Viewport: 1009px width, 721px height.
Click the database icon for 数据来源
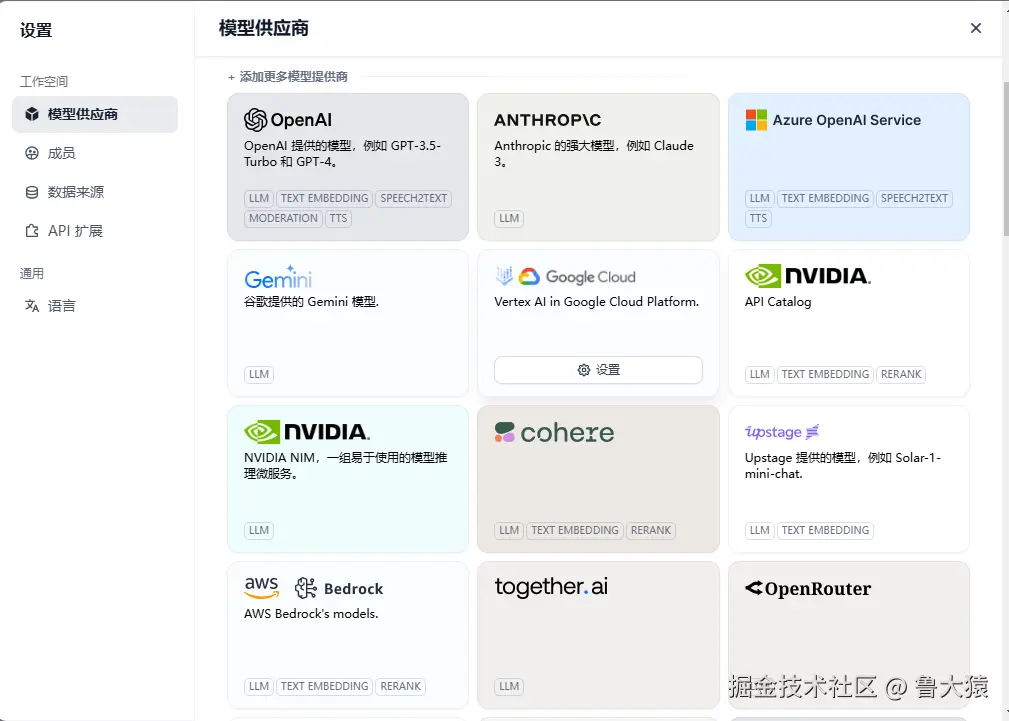32,192
